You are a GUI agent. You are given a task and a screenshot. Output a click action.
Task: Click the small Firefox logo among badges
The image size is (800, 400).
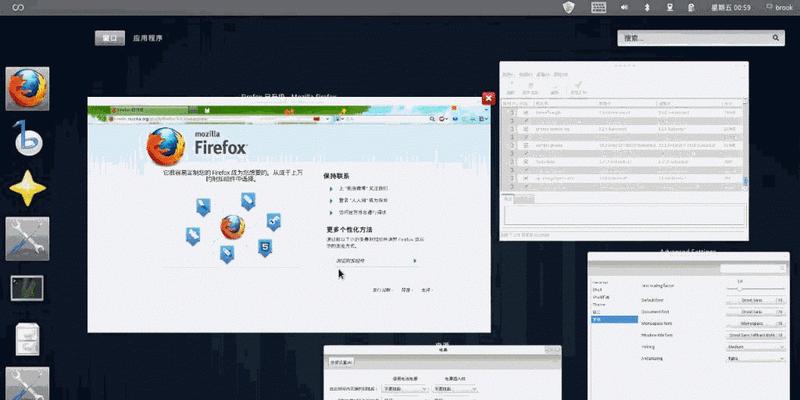click(233, 227)
